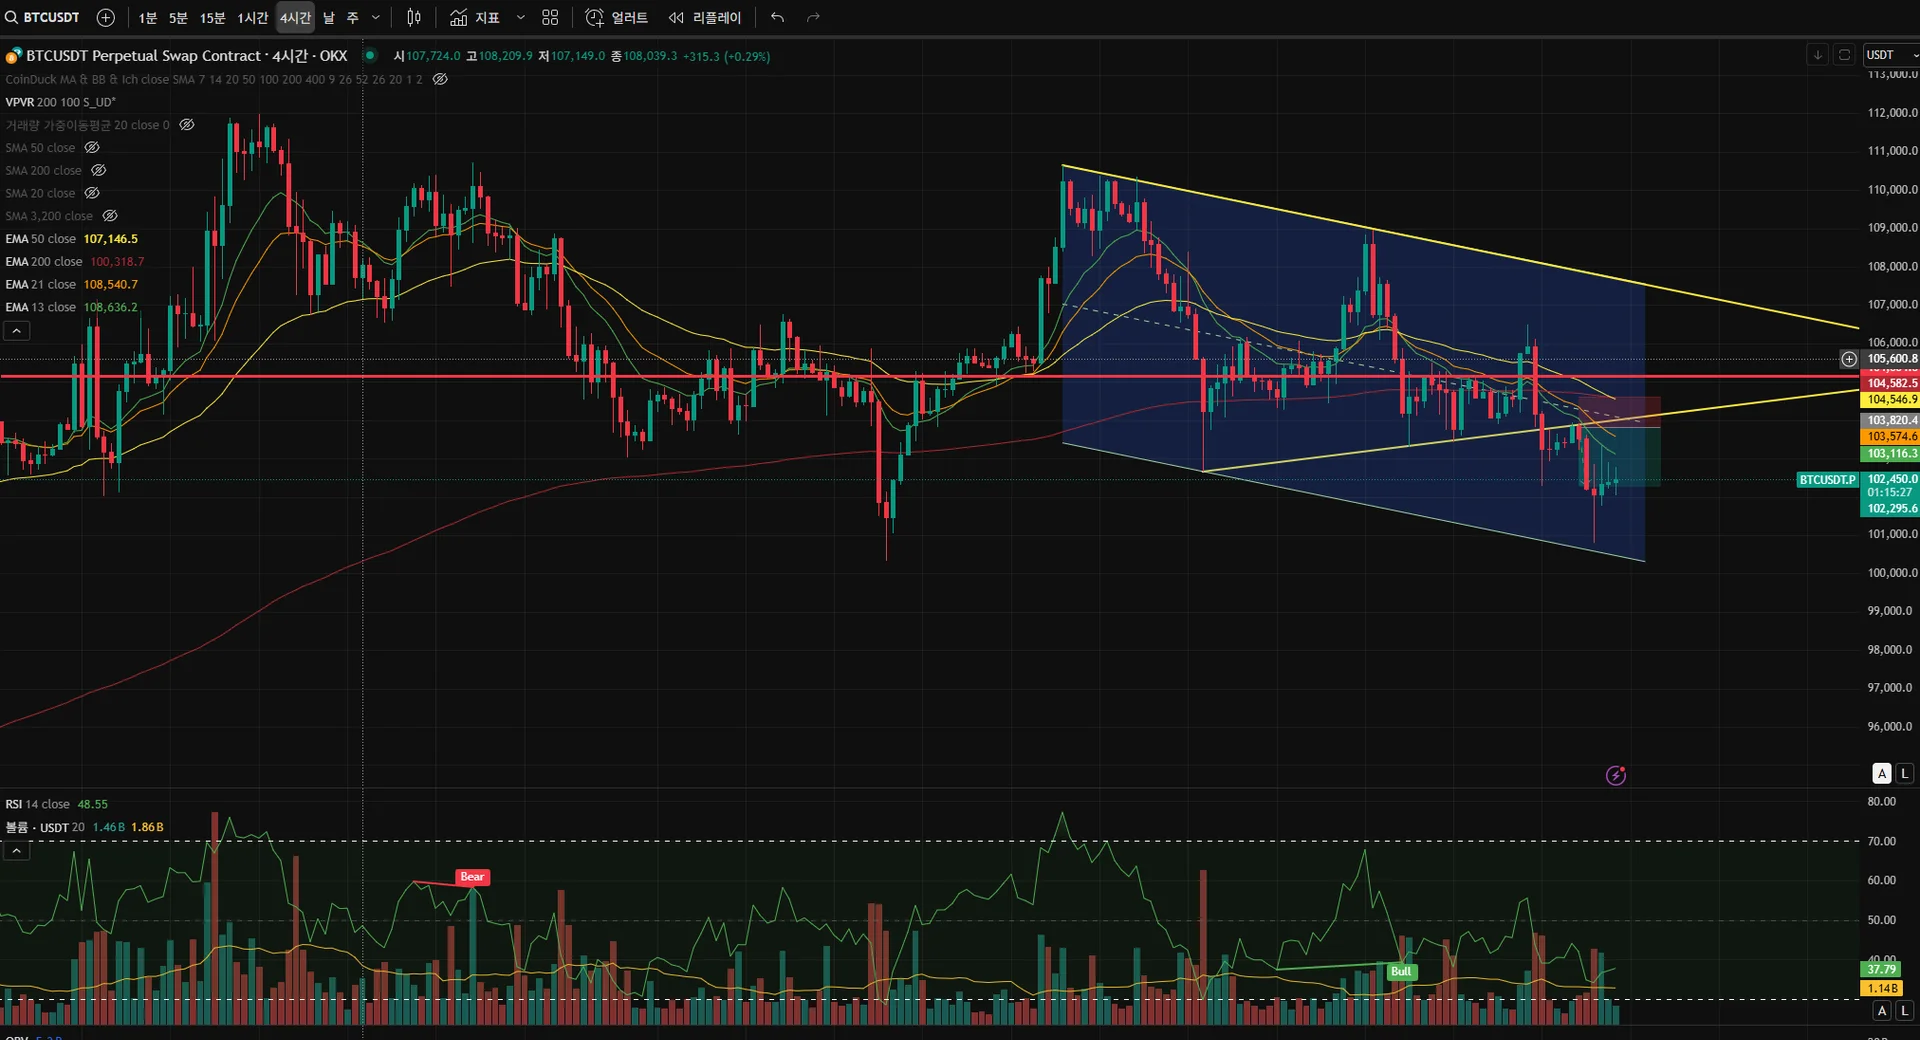Switch to the 1시간 timeframe
Screen dimensions: 1920x1040
pos(252,17)
